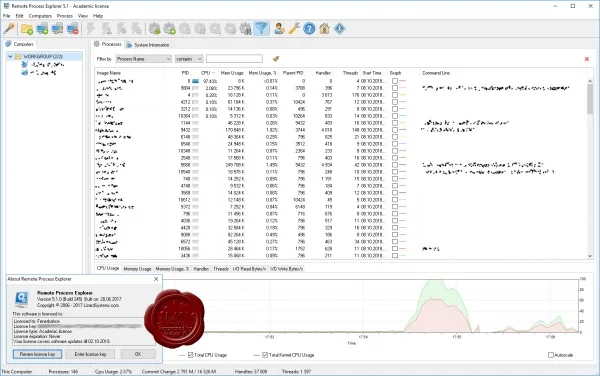Image resolution: width=600 pixels, height=376 pixels.
Task: Click the scroll down arrow of process list
Action: coord(590,256)
